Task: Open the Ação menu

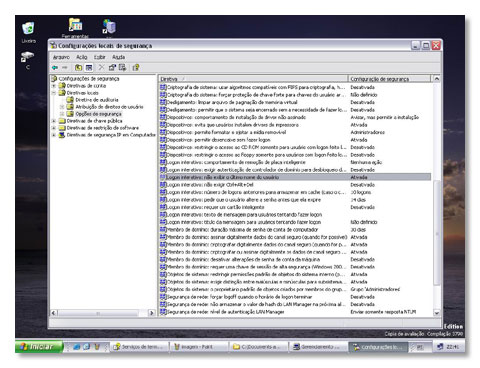Action: pos(82,57)
